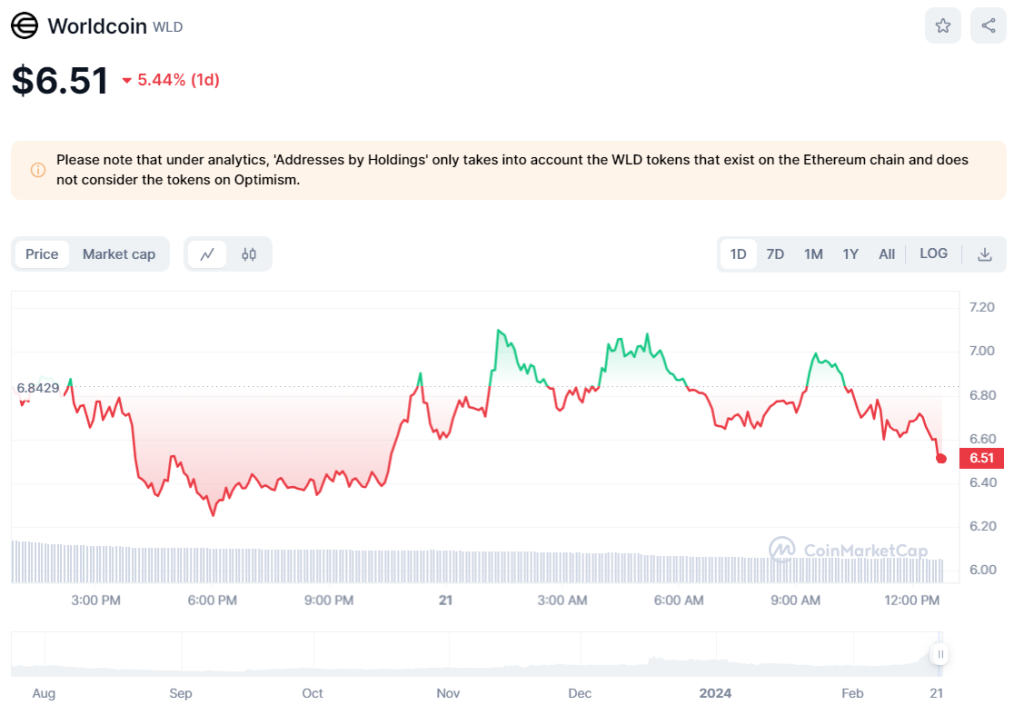Image resolution: width=1024 pixels, height=715 pixels.
Task: Click Aug on the mini timeline
Action: click(x=44, y=693)
